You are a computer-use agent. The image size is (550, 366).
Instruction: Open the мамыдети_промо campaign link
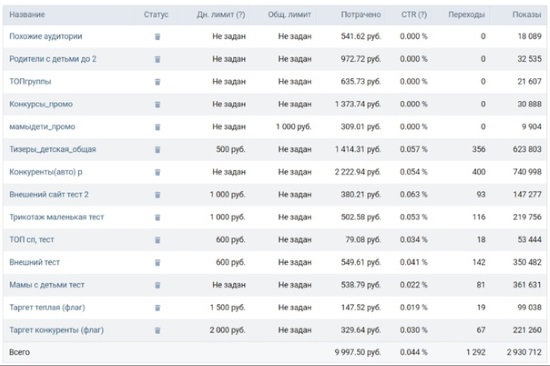pos(42,127)
